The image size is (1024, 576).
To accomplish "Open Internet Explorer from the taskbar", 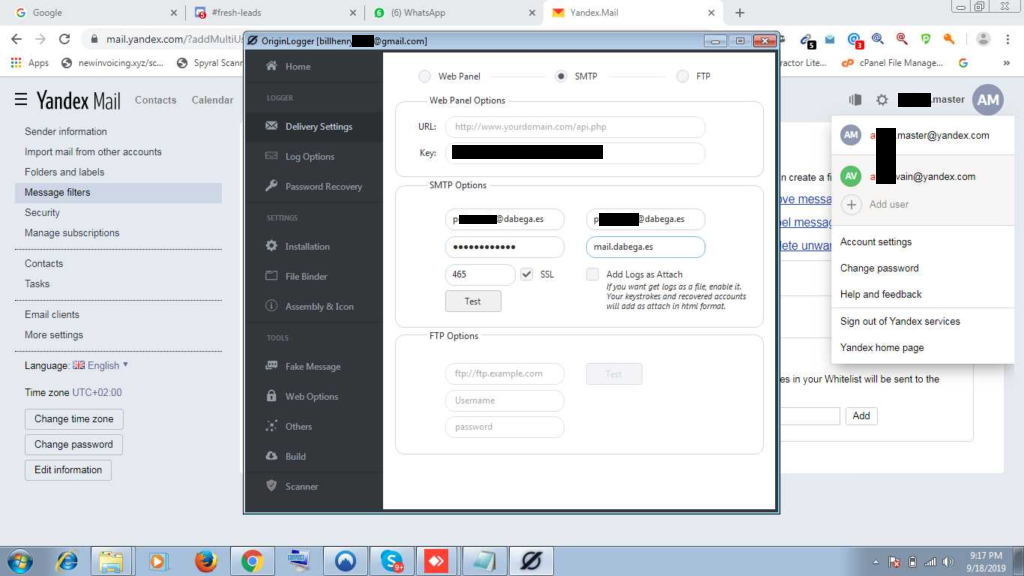I will [x=67, y=561].
